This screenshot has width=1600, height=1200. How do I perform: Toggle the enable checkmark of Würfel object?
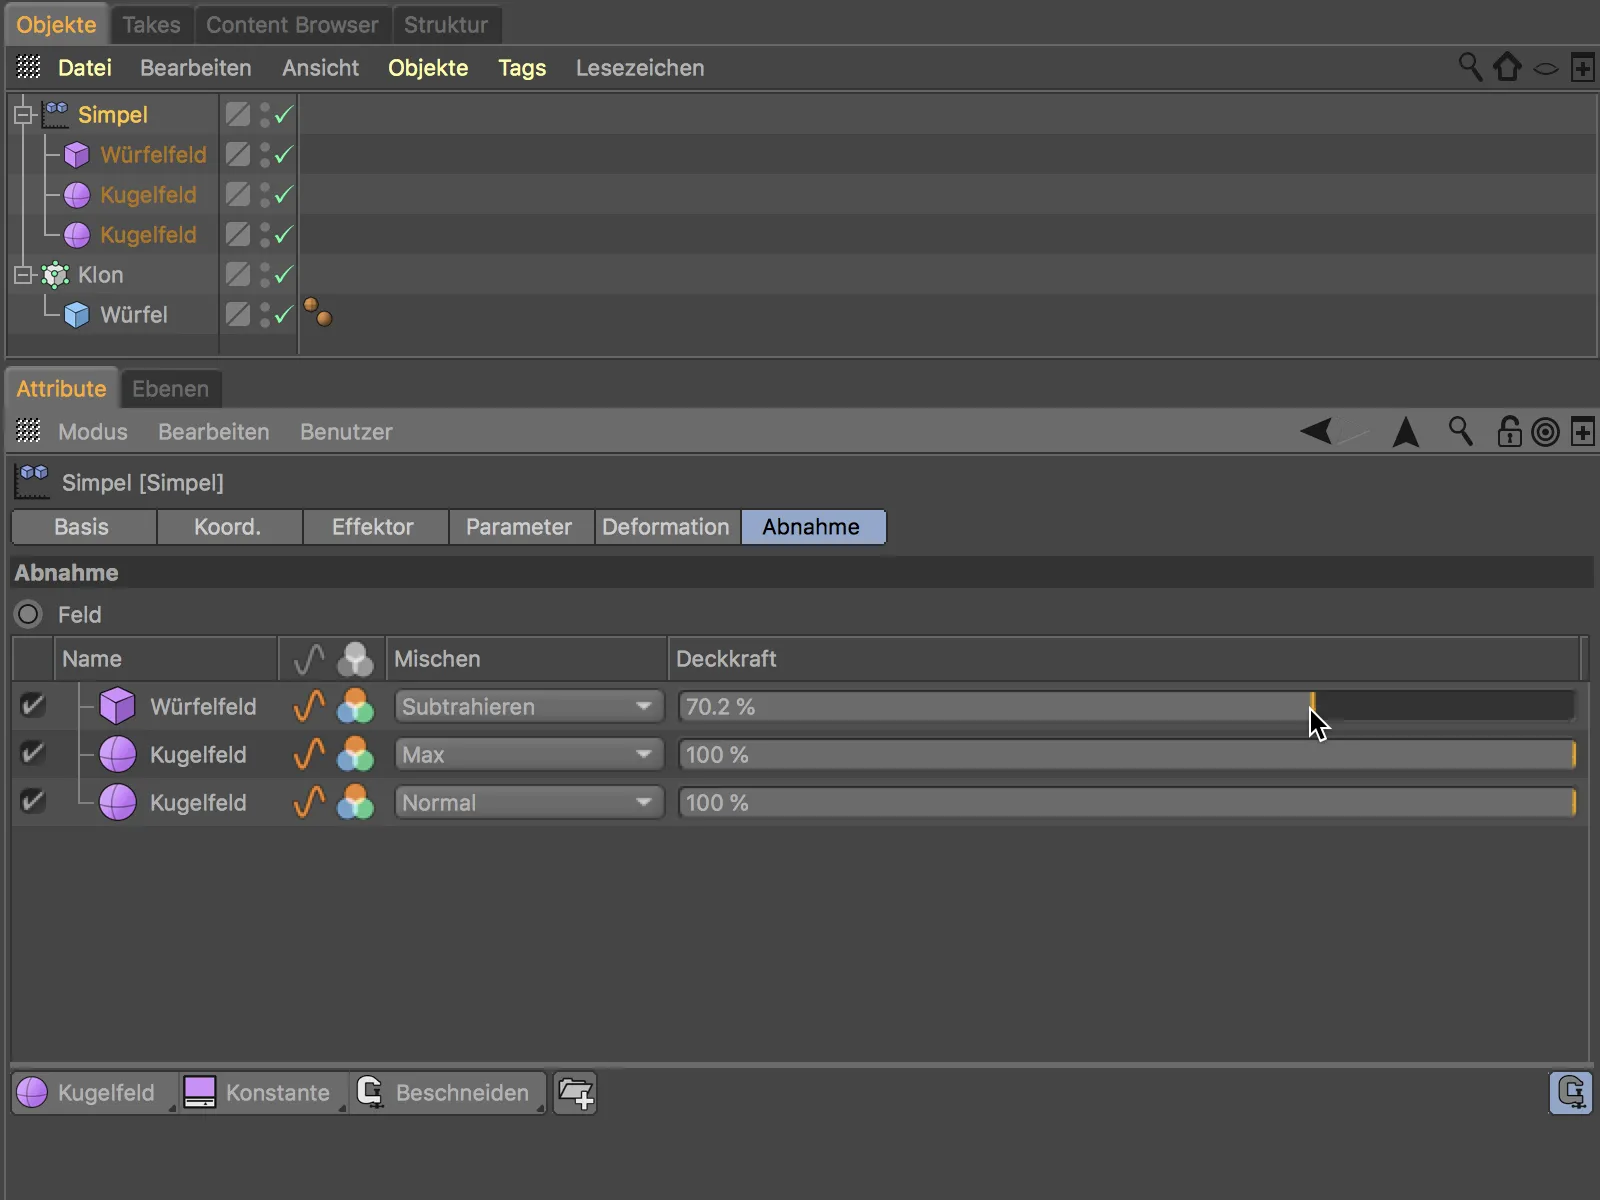coord(284,314)
